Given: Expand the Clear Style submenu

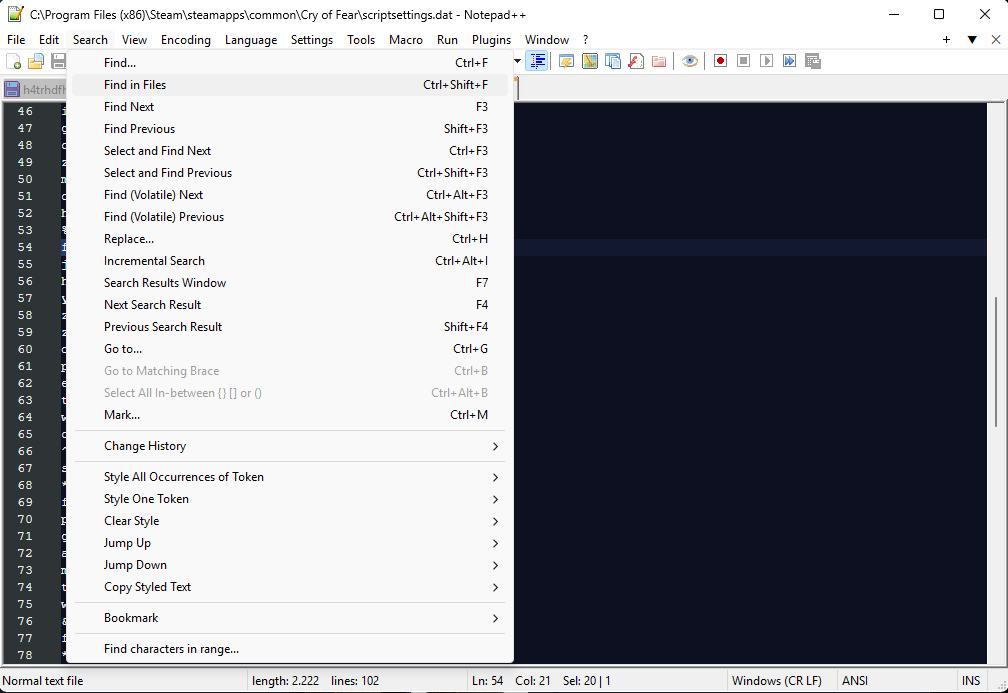Looking at the screenshot, I should point(290,521).
